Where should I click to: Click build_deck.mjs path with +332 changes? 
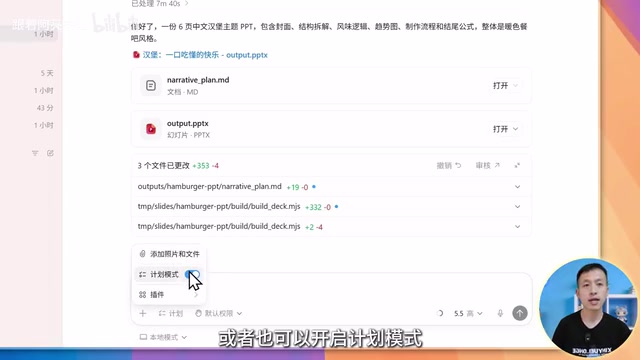coord(219,207)
